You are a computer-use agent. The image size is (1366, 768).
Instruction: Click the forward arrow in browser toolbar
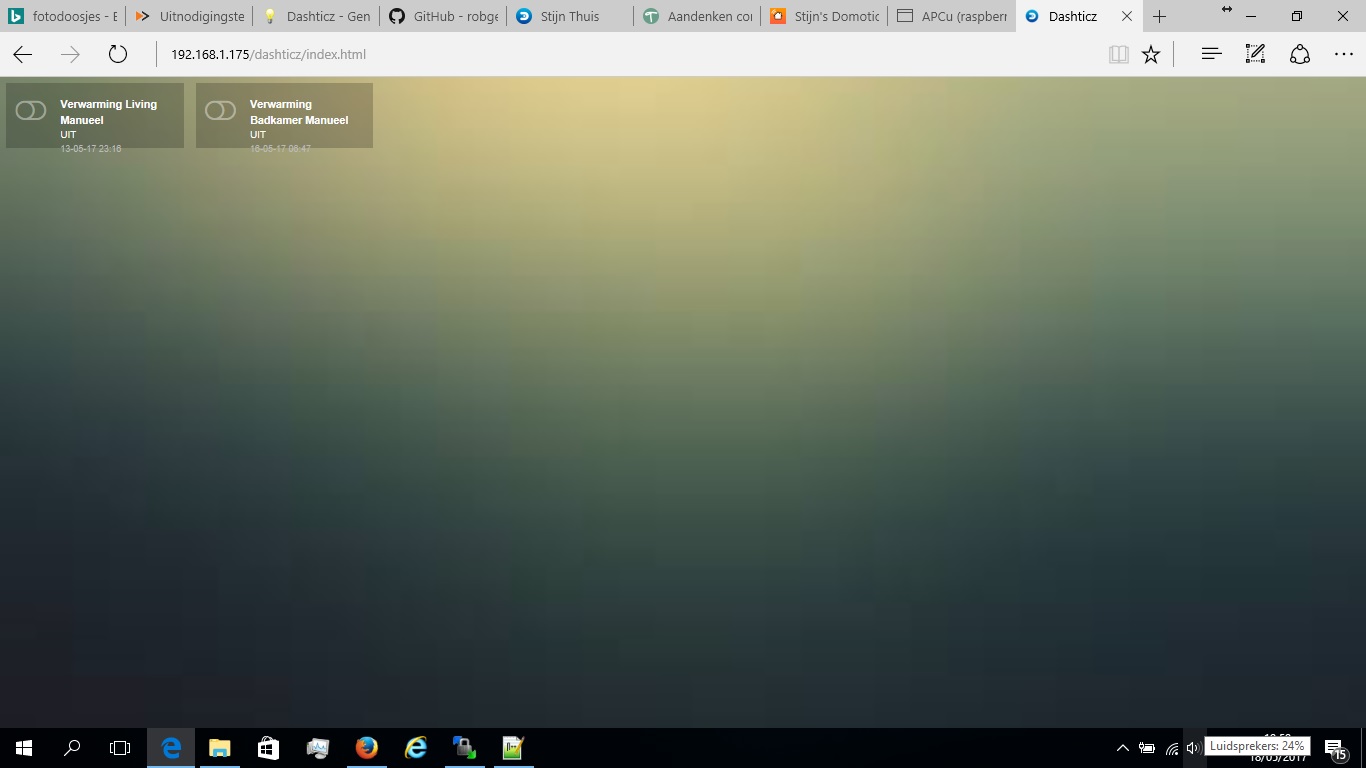pyautogui.click(x=70, y=55)
